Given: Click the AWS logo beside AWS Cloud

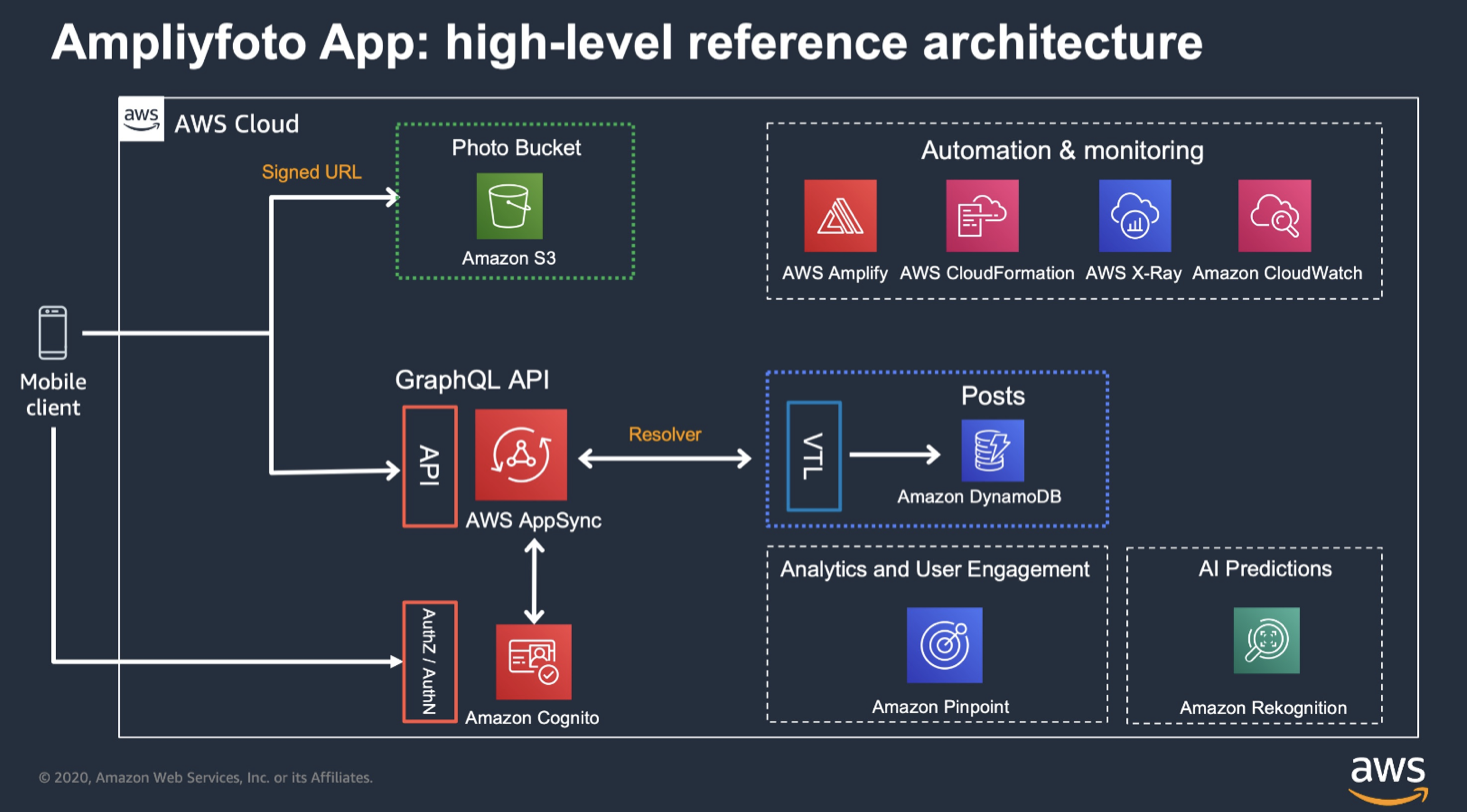Looking at the screenshot, I should 141,120.
